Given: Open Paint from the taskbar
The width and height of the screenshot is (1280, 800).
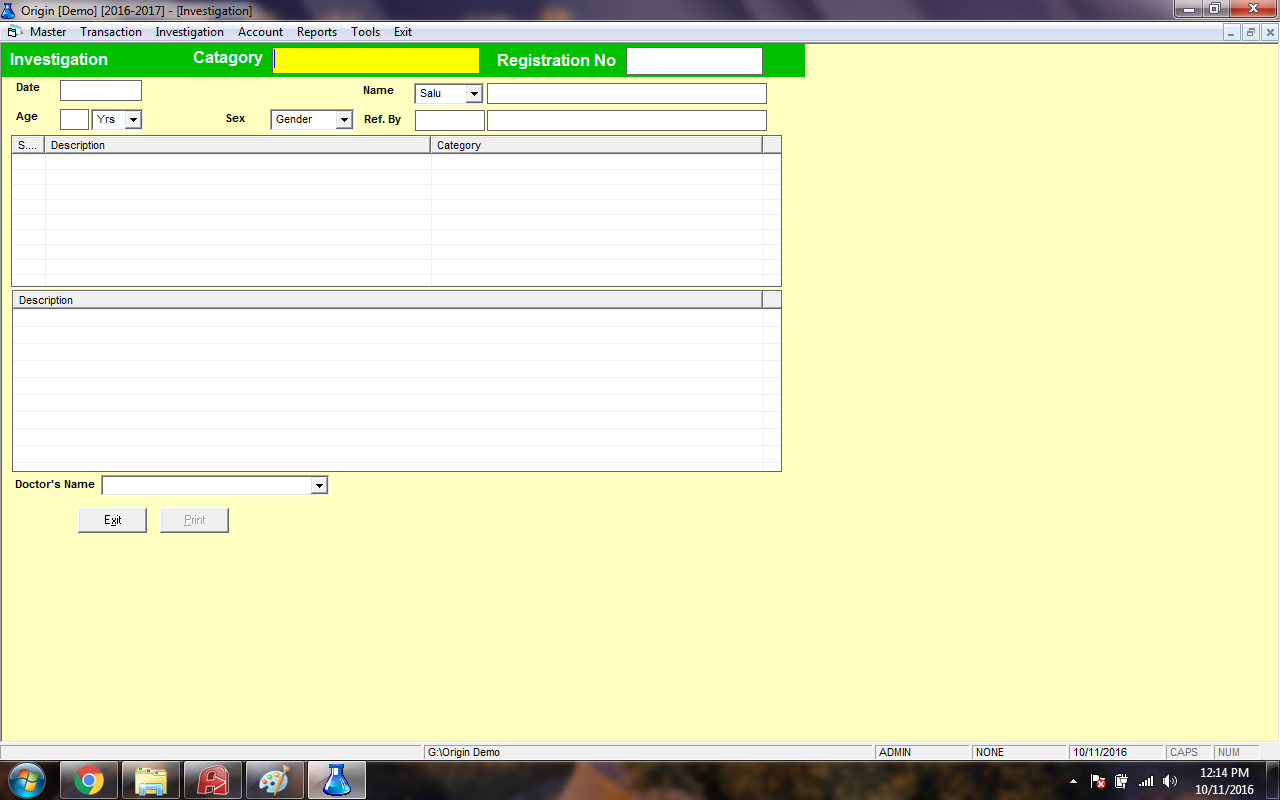Looking at the screenshot, I should tap(275, 780).
